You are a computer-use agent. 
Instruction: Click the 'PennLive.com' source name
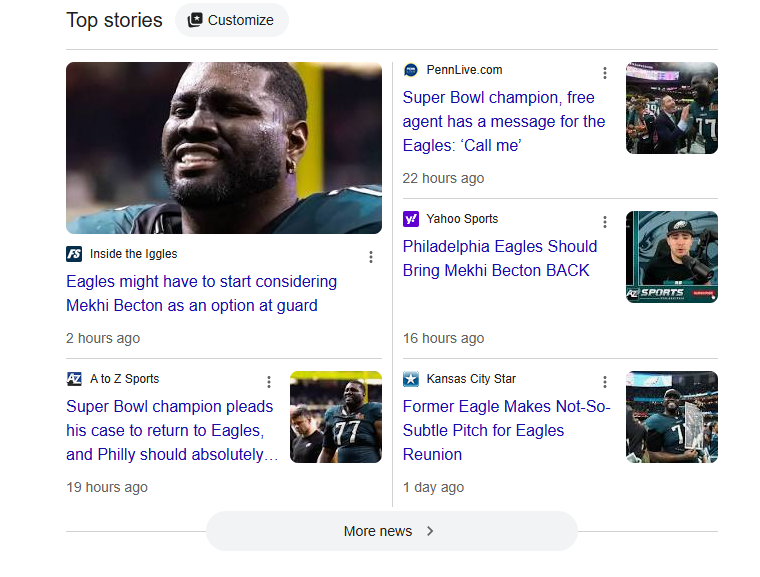tap(464, 70)
